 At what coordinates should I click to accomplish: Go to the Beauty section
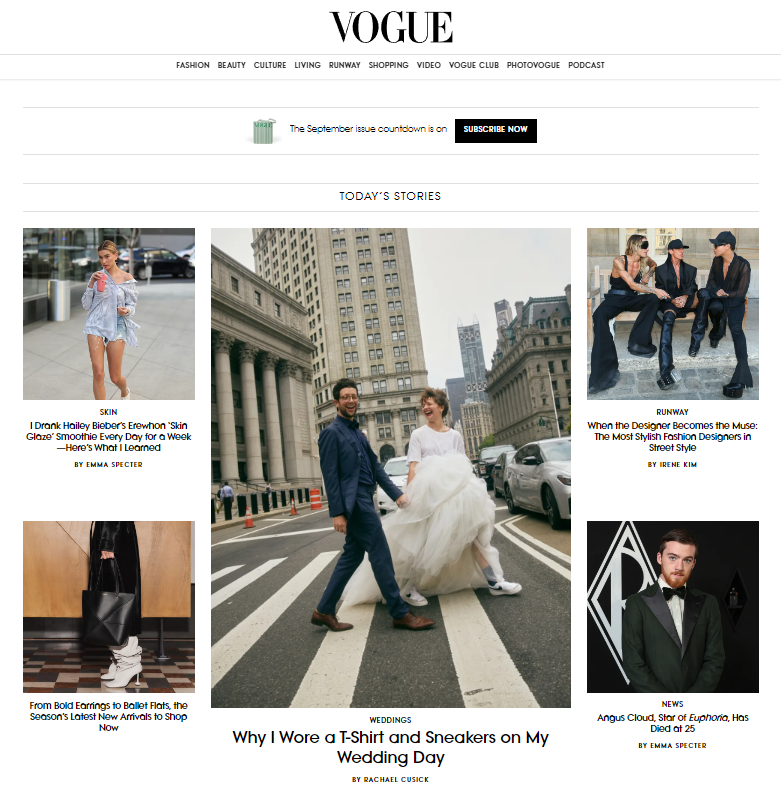click(x=232, y=65)
